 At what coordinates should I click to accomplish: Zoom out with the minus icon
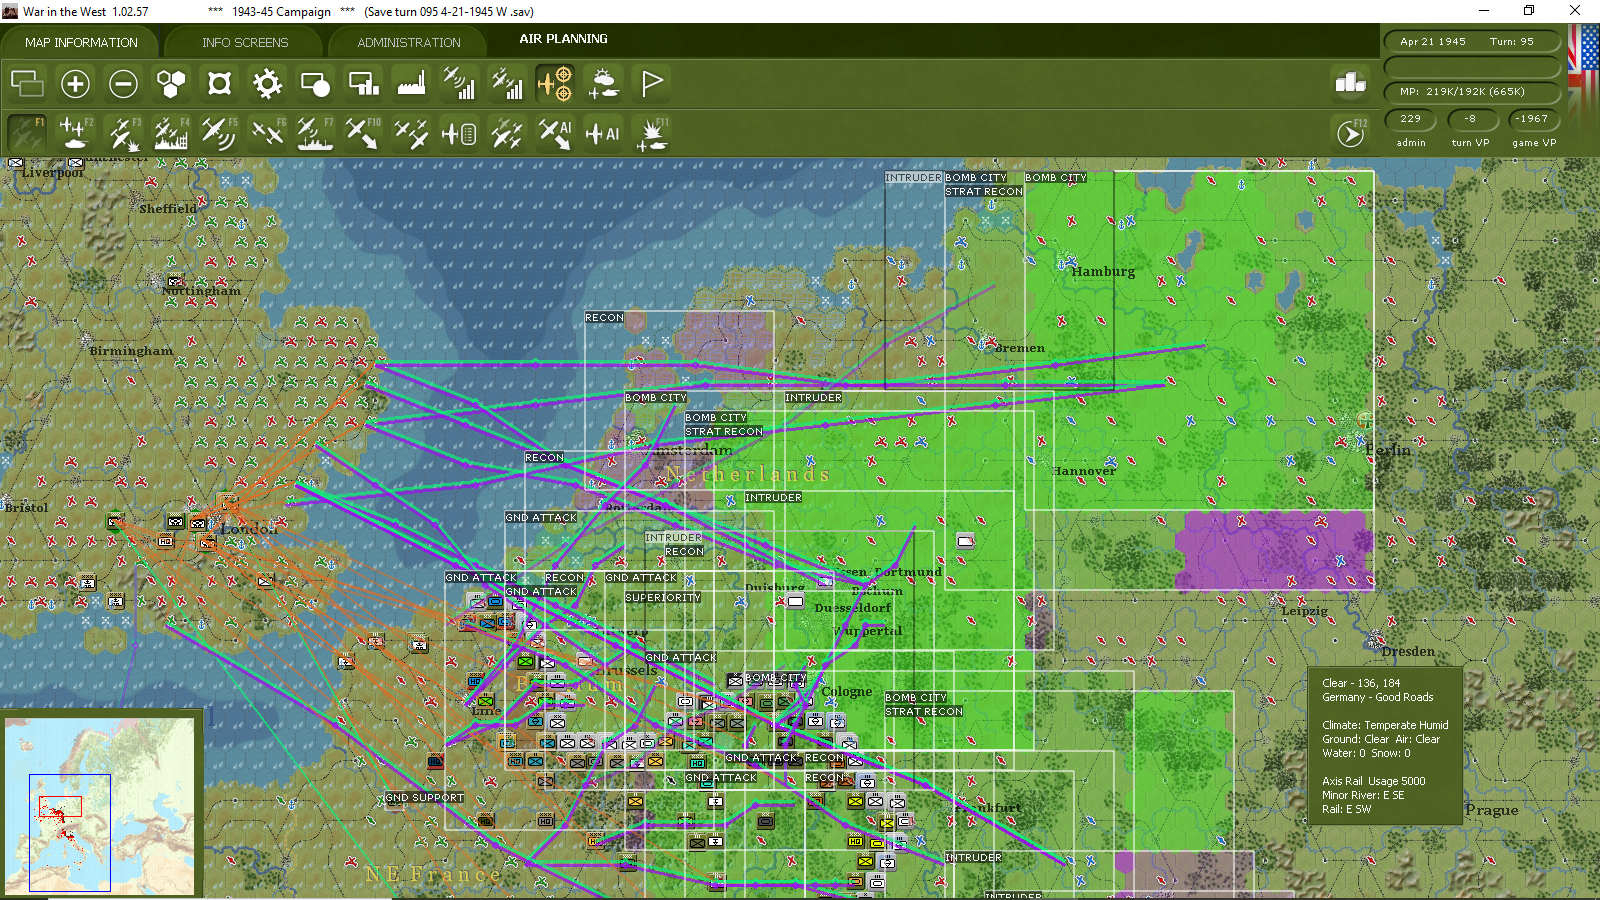(x=123, y=83)
